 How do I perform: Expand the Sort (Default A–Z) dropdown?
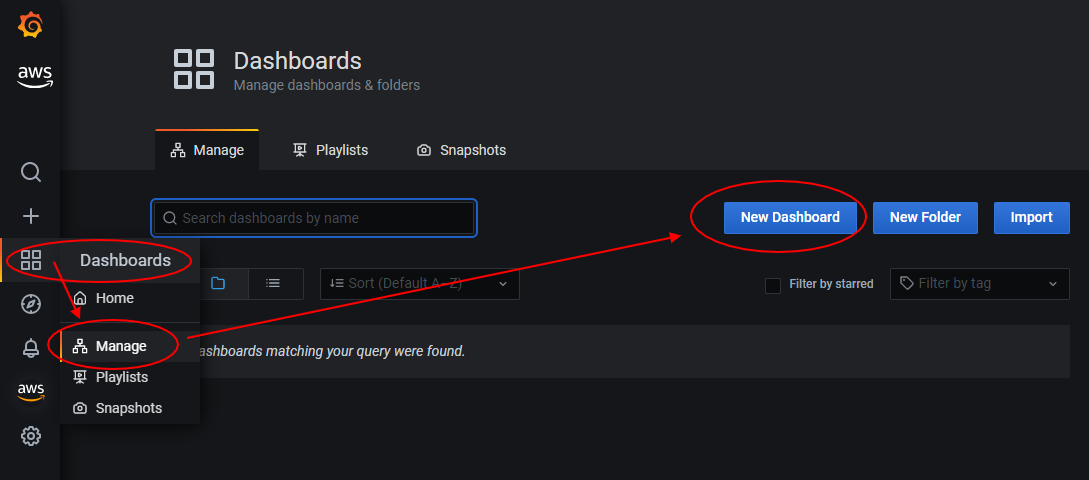tap(419, 283)
